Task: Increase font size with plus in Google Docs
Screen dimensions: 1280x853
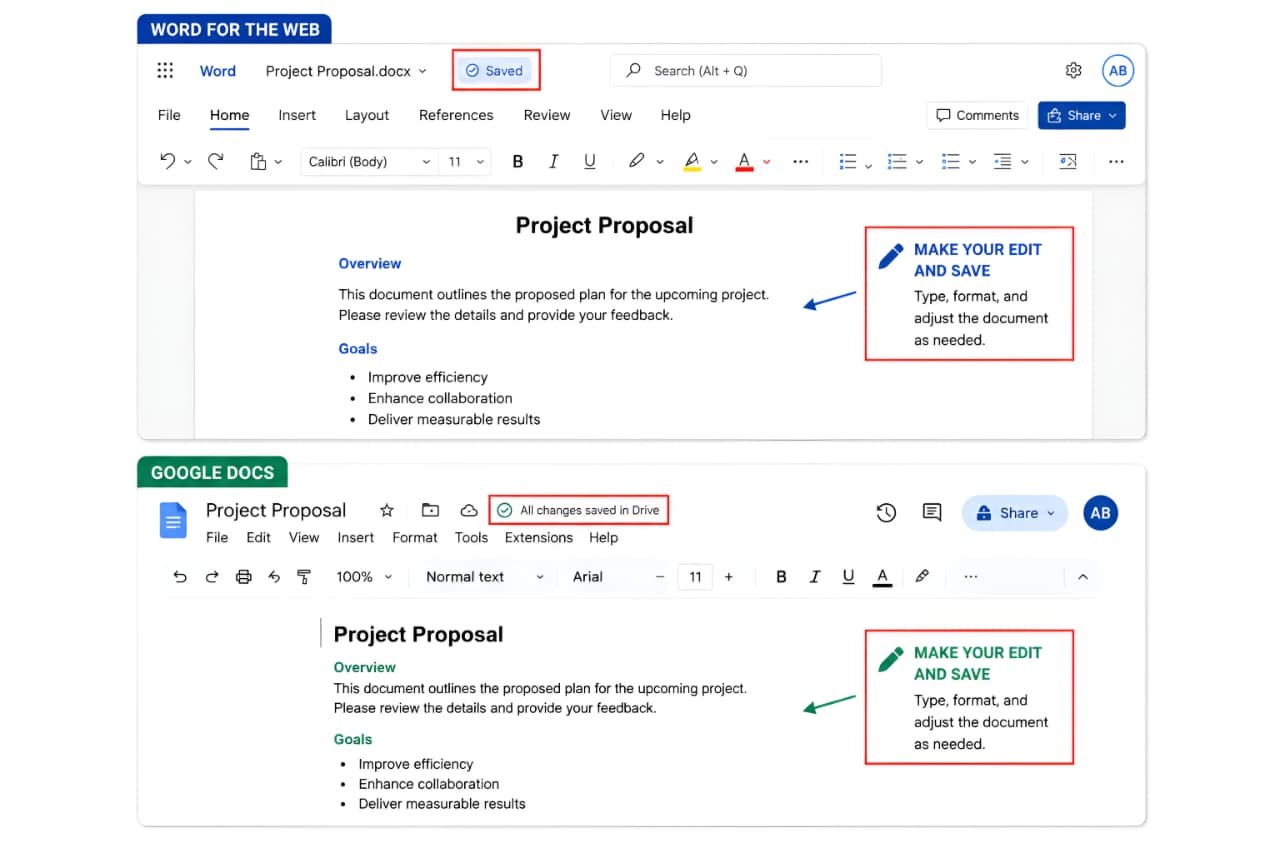Action: 728,577
